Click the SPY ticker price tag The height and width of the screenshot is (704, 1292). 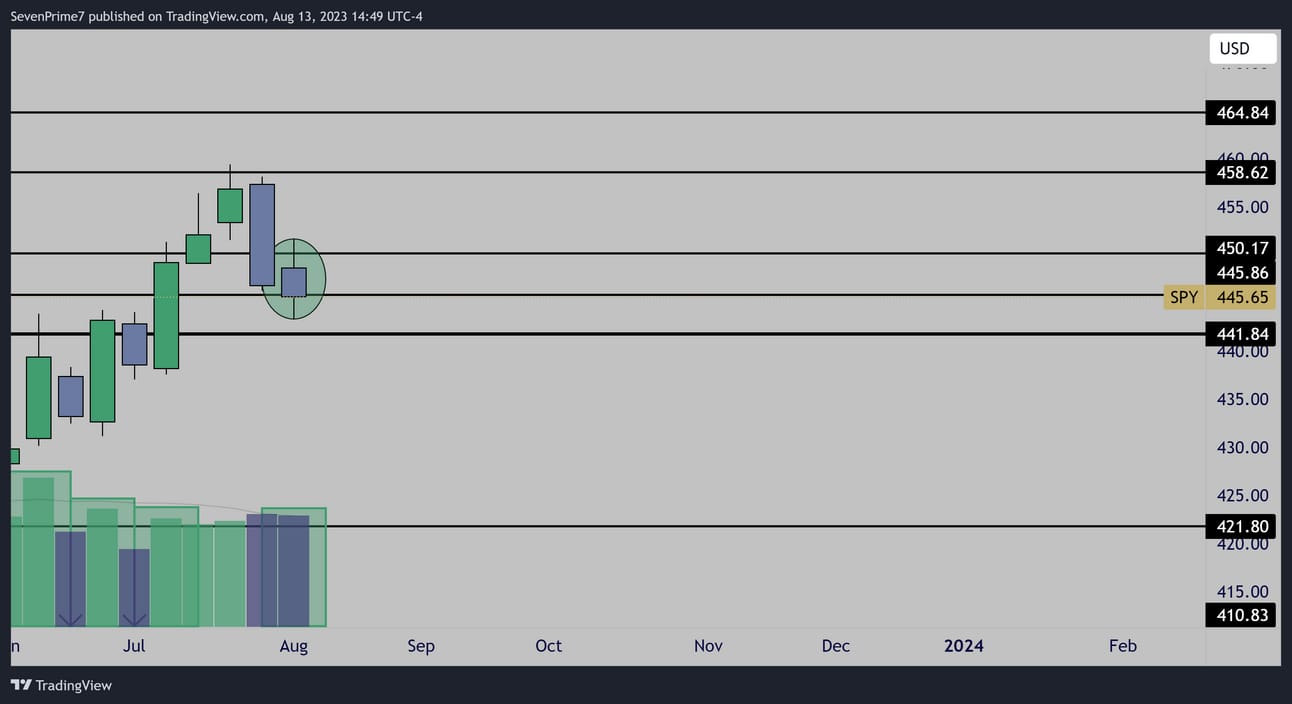coord(1184,297)
